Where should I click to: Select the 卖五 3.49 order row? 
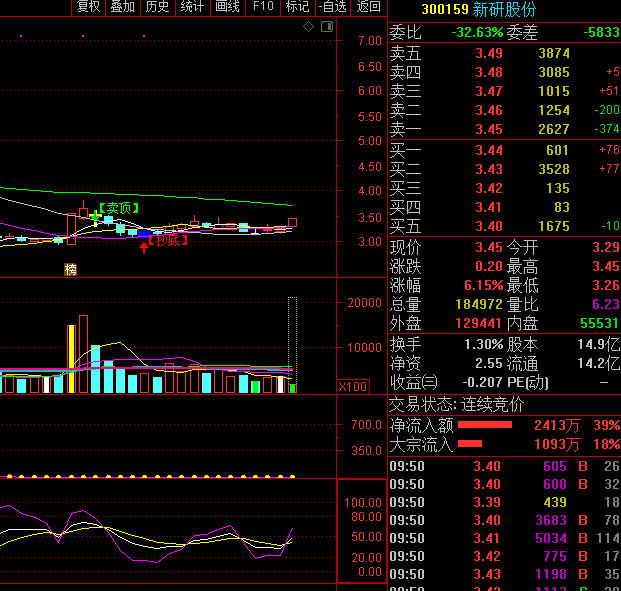(504, 53)
